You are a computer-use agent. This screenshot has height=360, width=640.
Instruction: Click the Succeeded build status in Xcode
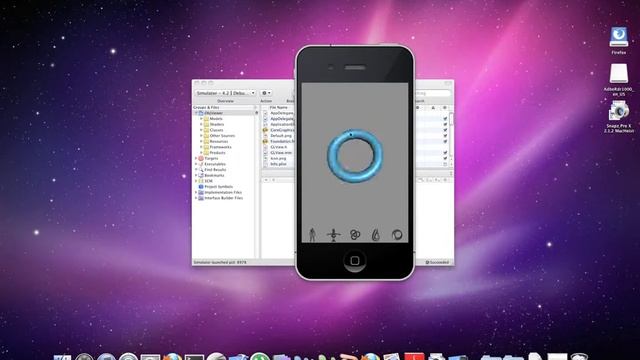coord(437,262)
